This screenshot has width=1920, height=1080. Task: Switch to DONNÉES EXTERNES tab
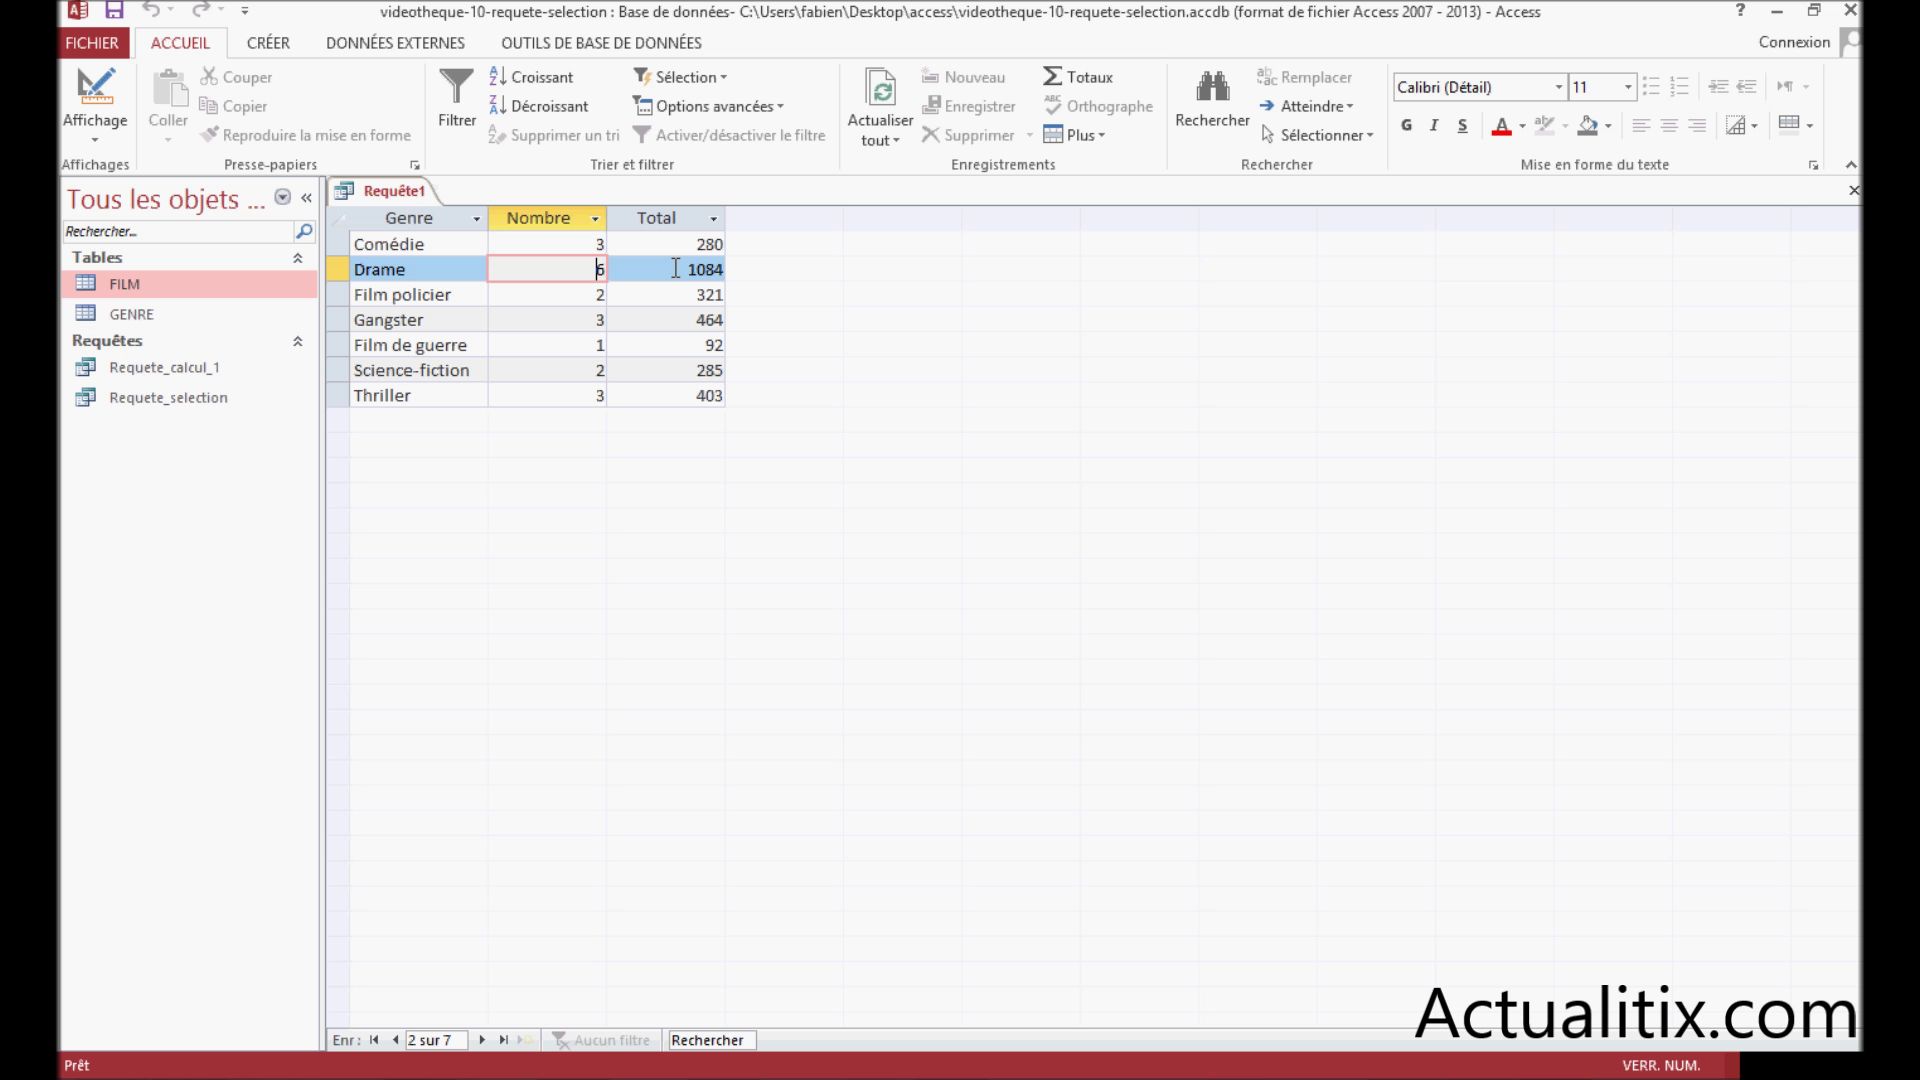click(395, 43)
